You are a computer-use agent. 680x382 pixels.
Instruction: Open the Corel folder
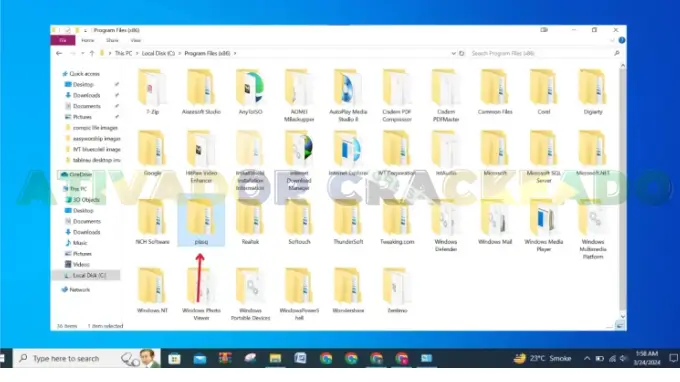tap(544, 92)
